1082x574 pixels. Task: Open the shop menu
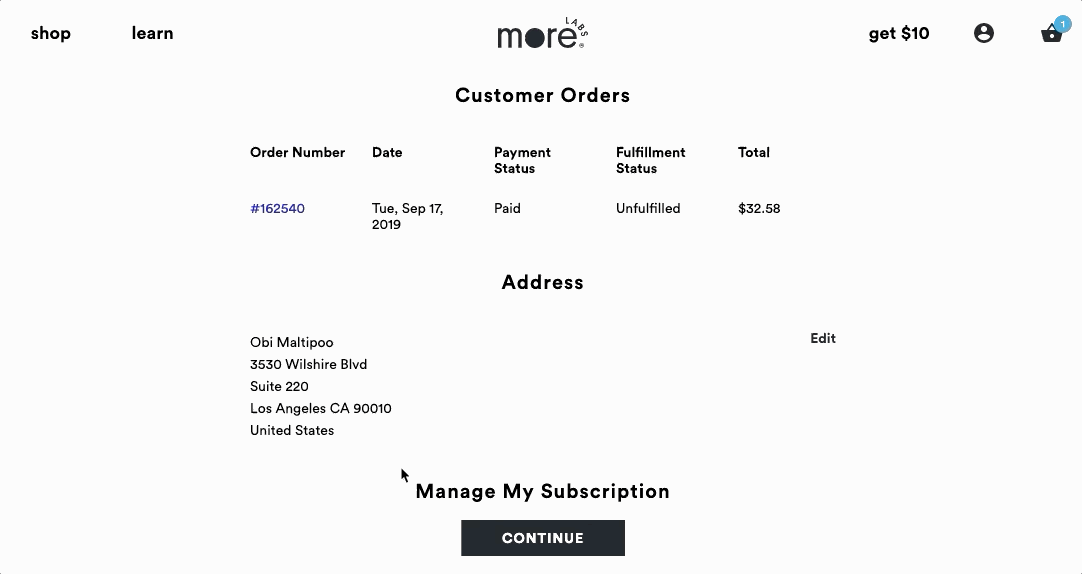pos(51,33)
